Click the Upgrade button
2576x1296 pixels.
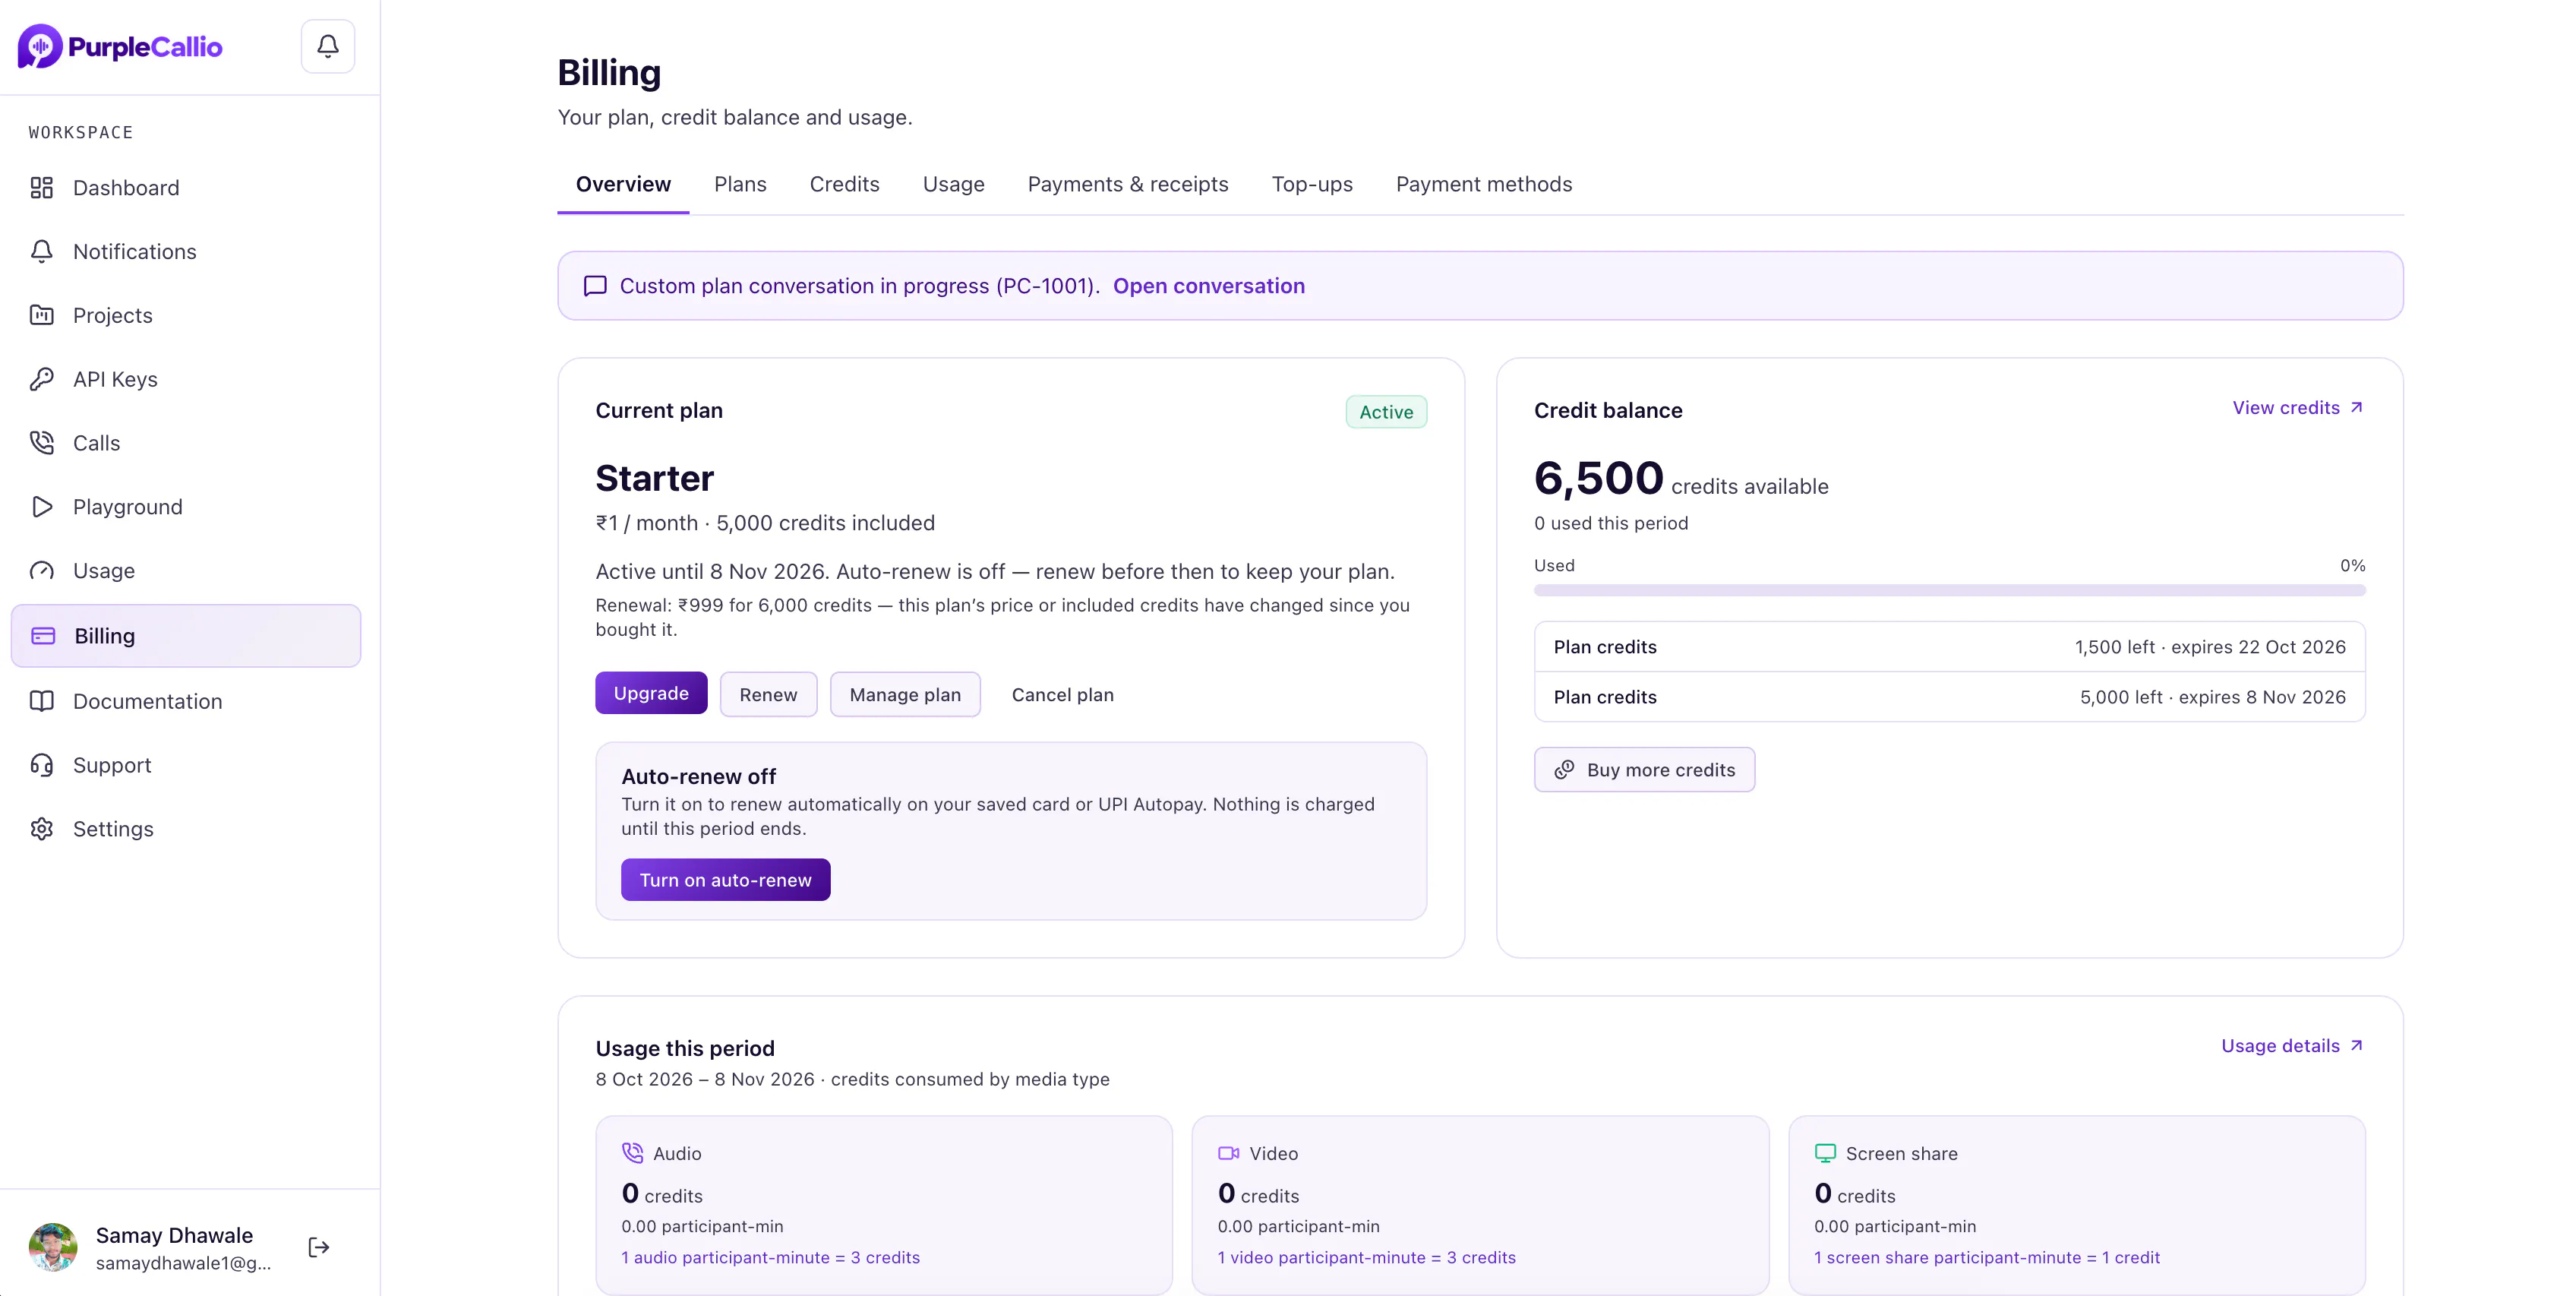click(651, 693)
